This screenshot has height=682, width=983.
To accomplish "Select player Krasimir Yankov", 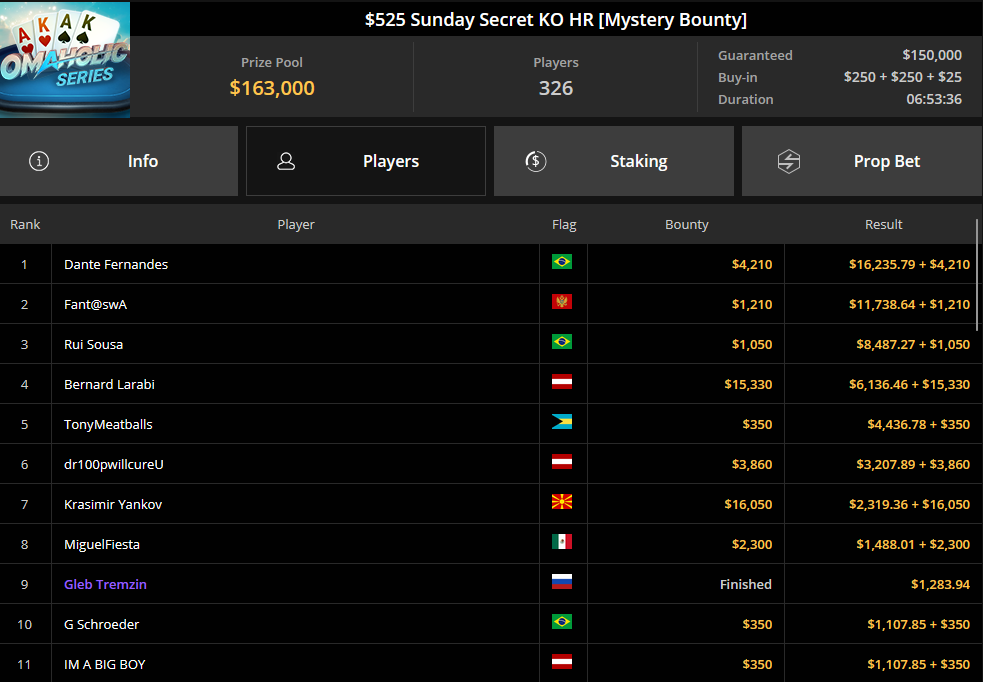I will tap(113, 505).
